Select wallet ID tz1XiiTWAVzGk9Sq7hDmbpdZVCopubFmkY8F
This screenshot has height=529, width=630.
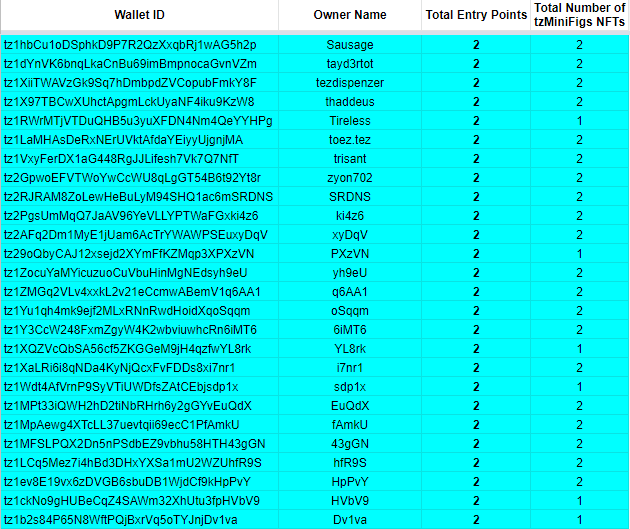(139, 83)
